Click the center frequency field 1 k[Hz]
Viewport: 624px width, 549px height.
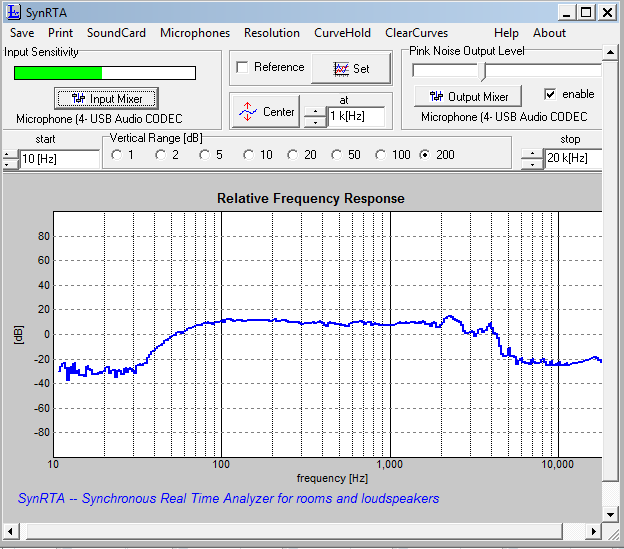[x=356, y=117]
